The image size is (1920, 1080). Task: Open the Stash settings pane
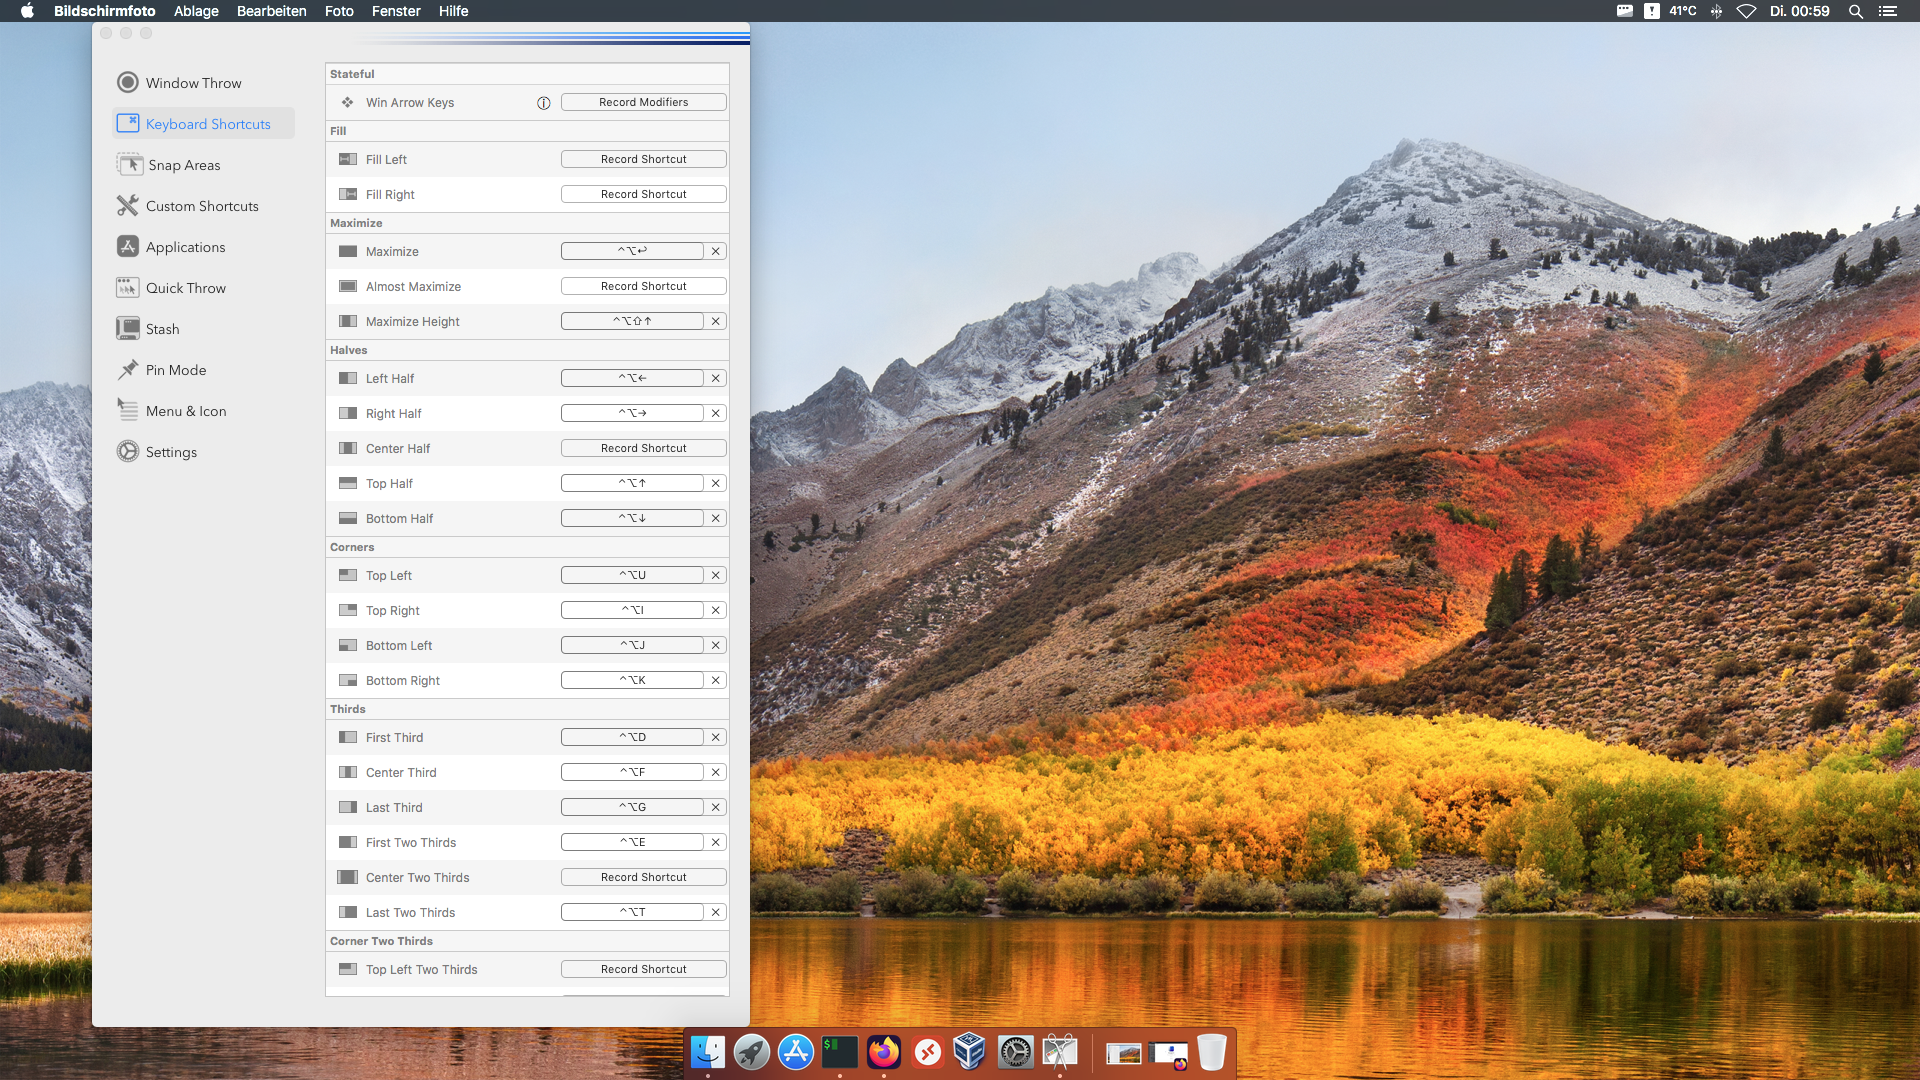[162, 329]
